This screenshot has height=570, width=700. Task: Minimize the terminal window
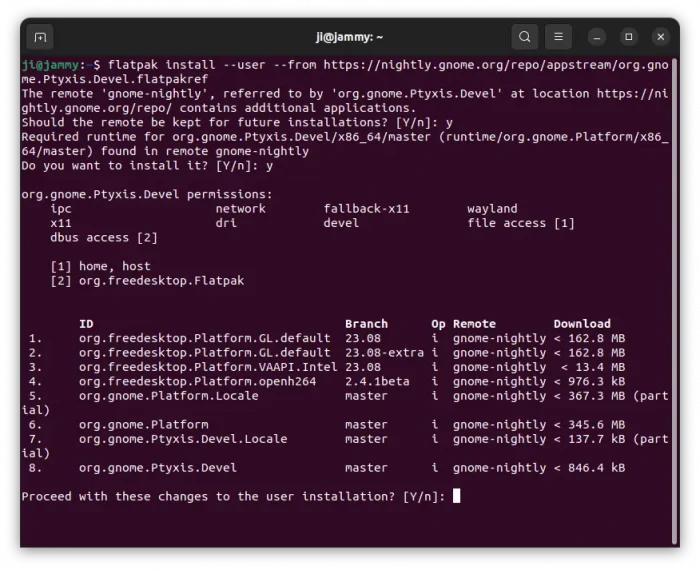tap(598, 37)
